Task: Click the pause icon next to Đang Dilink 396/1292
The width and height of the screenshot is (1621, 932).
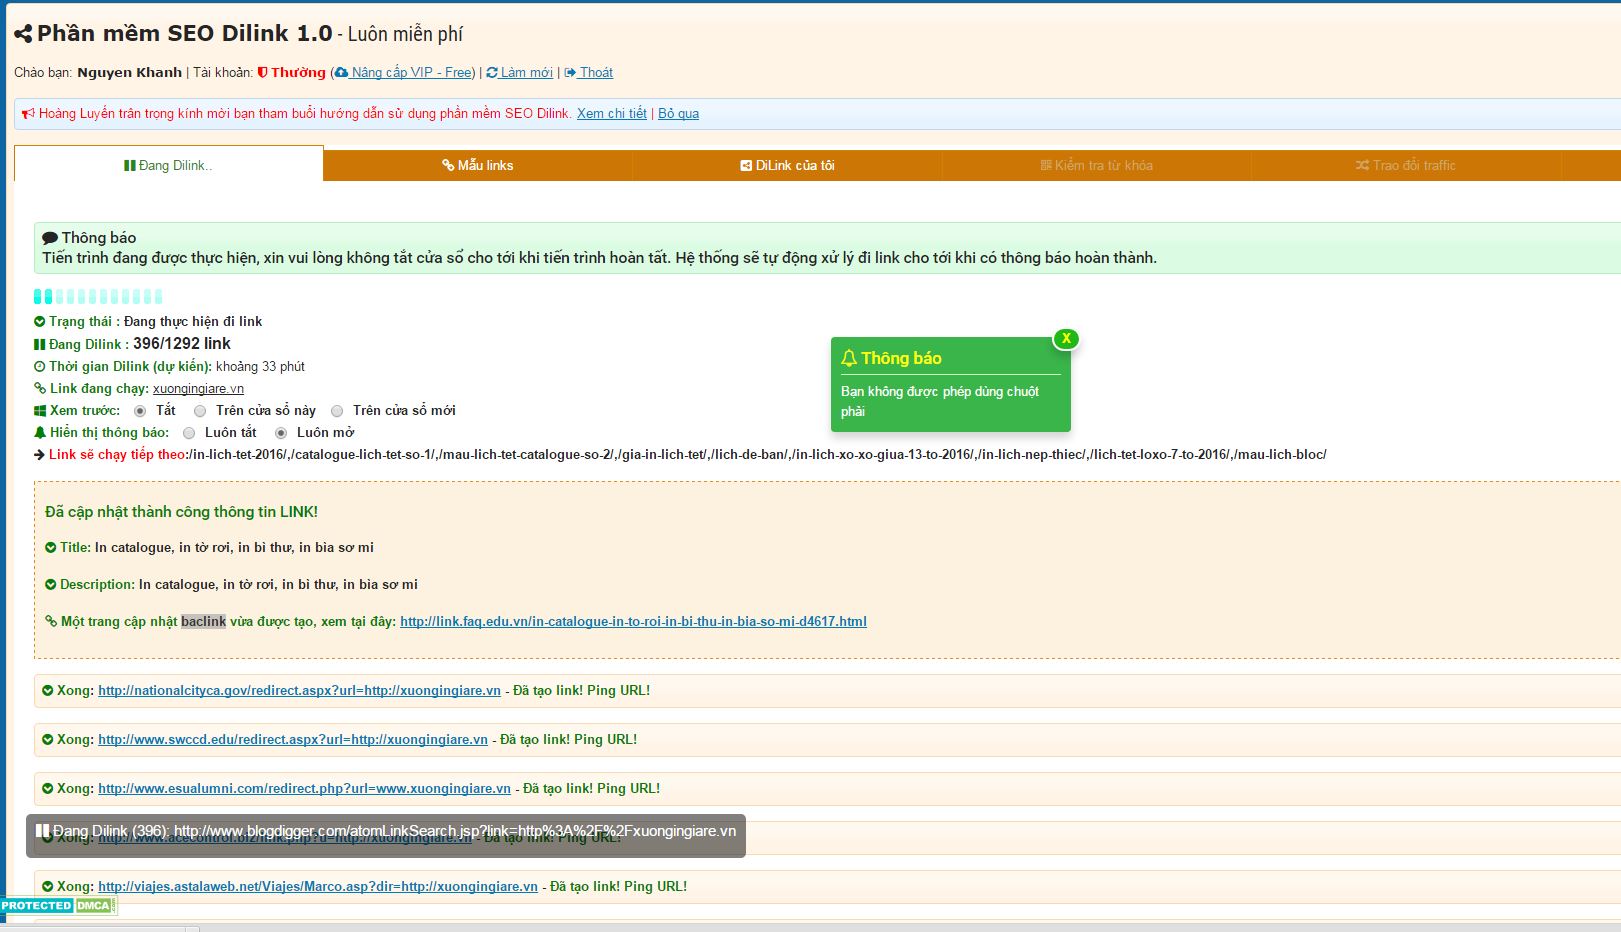Action: point(40,344)
